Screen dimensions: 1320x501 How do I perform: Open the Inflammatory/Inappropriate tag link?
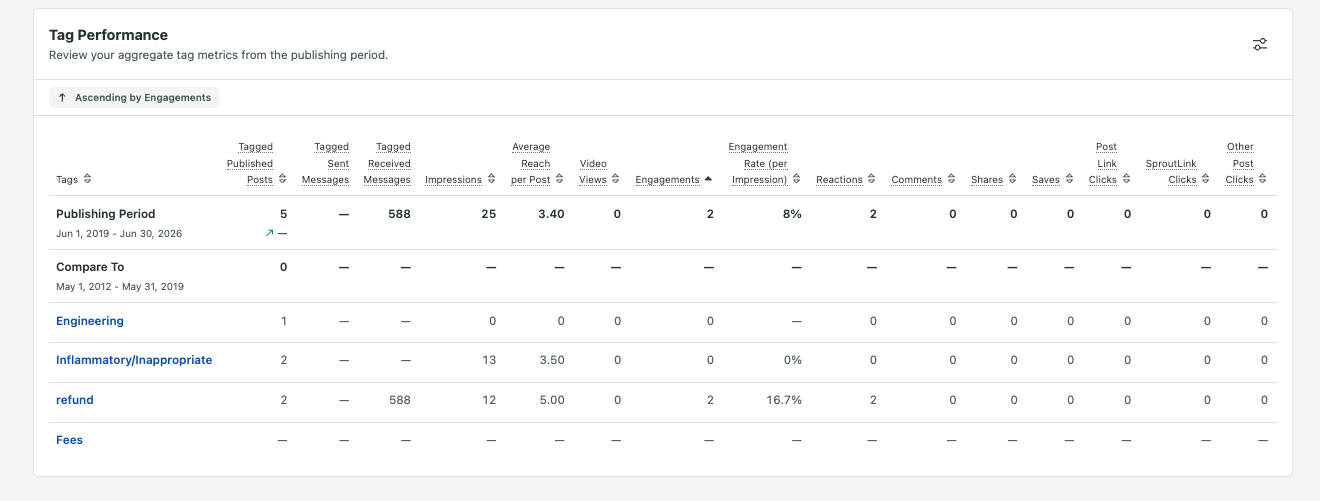pos(134,360)
